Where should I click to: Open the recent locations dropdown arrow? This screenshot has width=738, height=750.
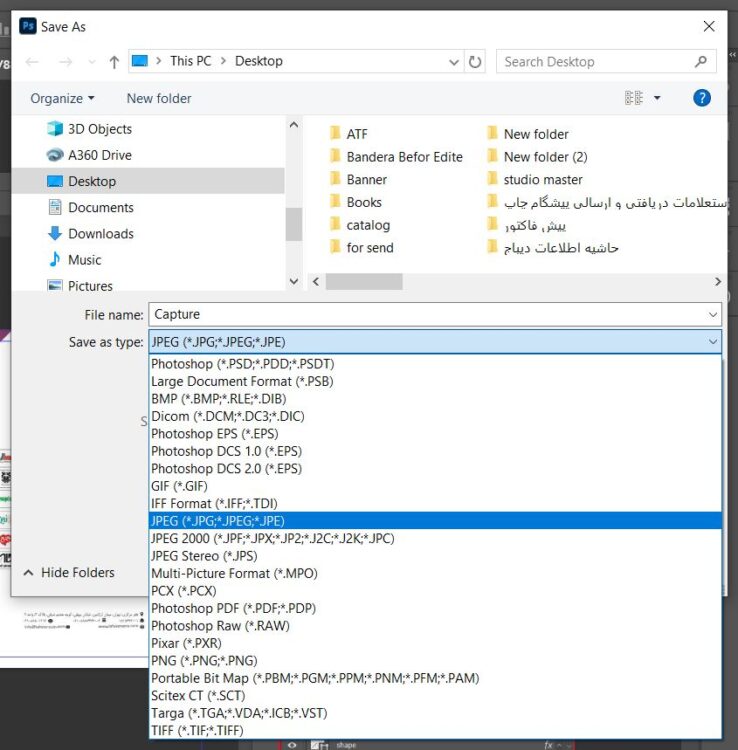pos(92,62)
